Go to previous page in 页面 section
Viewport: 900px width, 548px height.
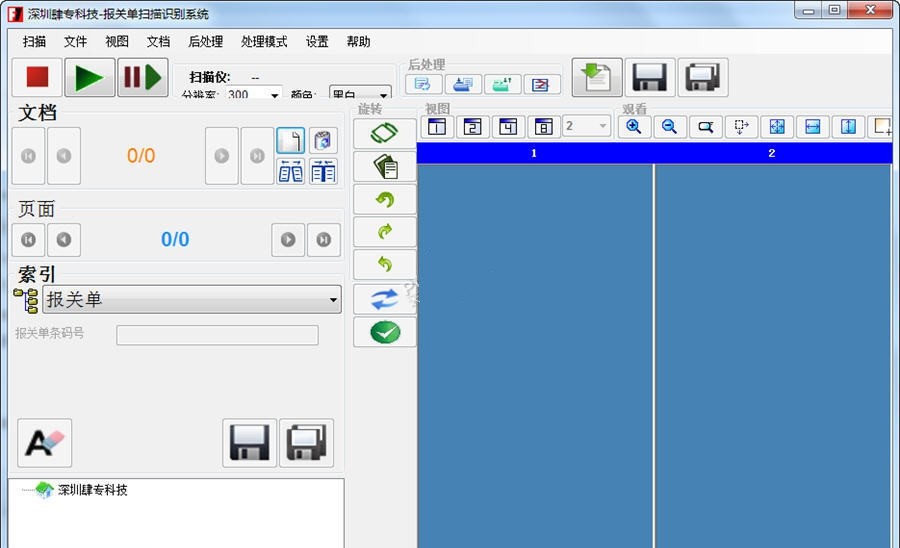click(64, 239)
